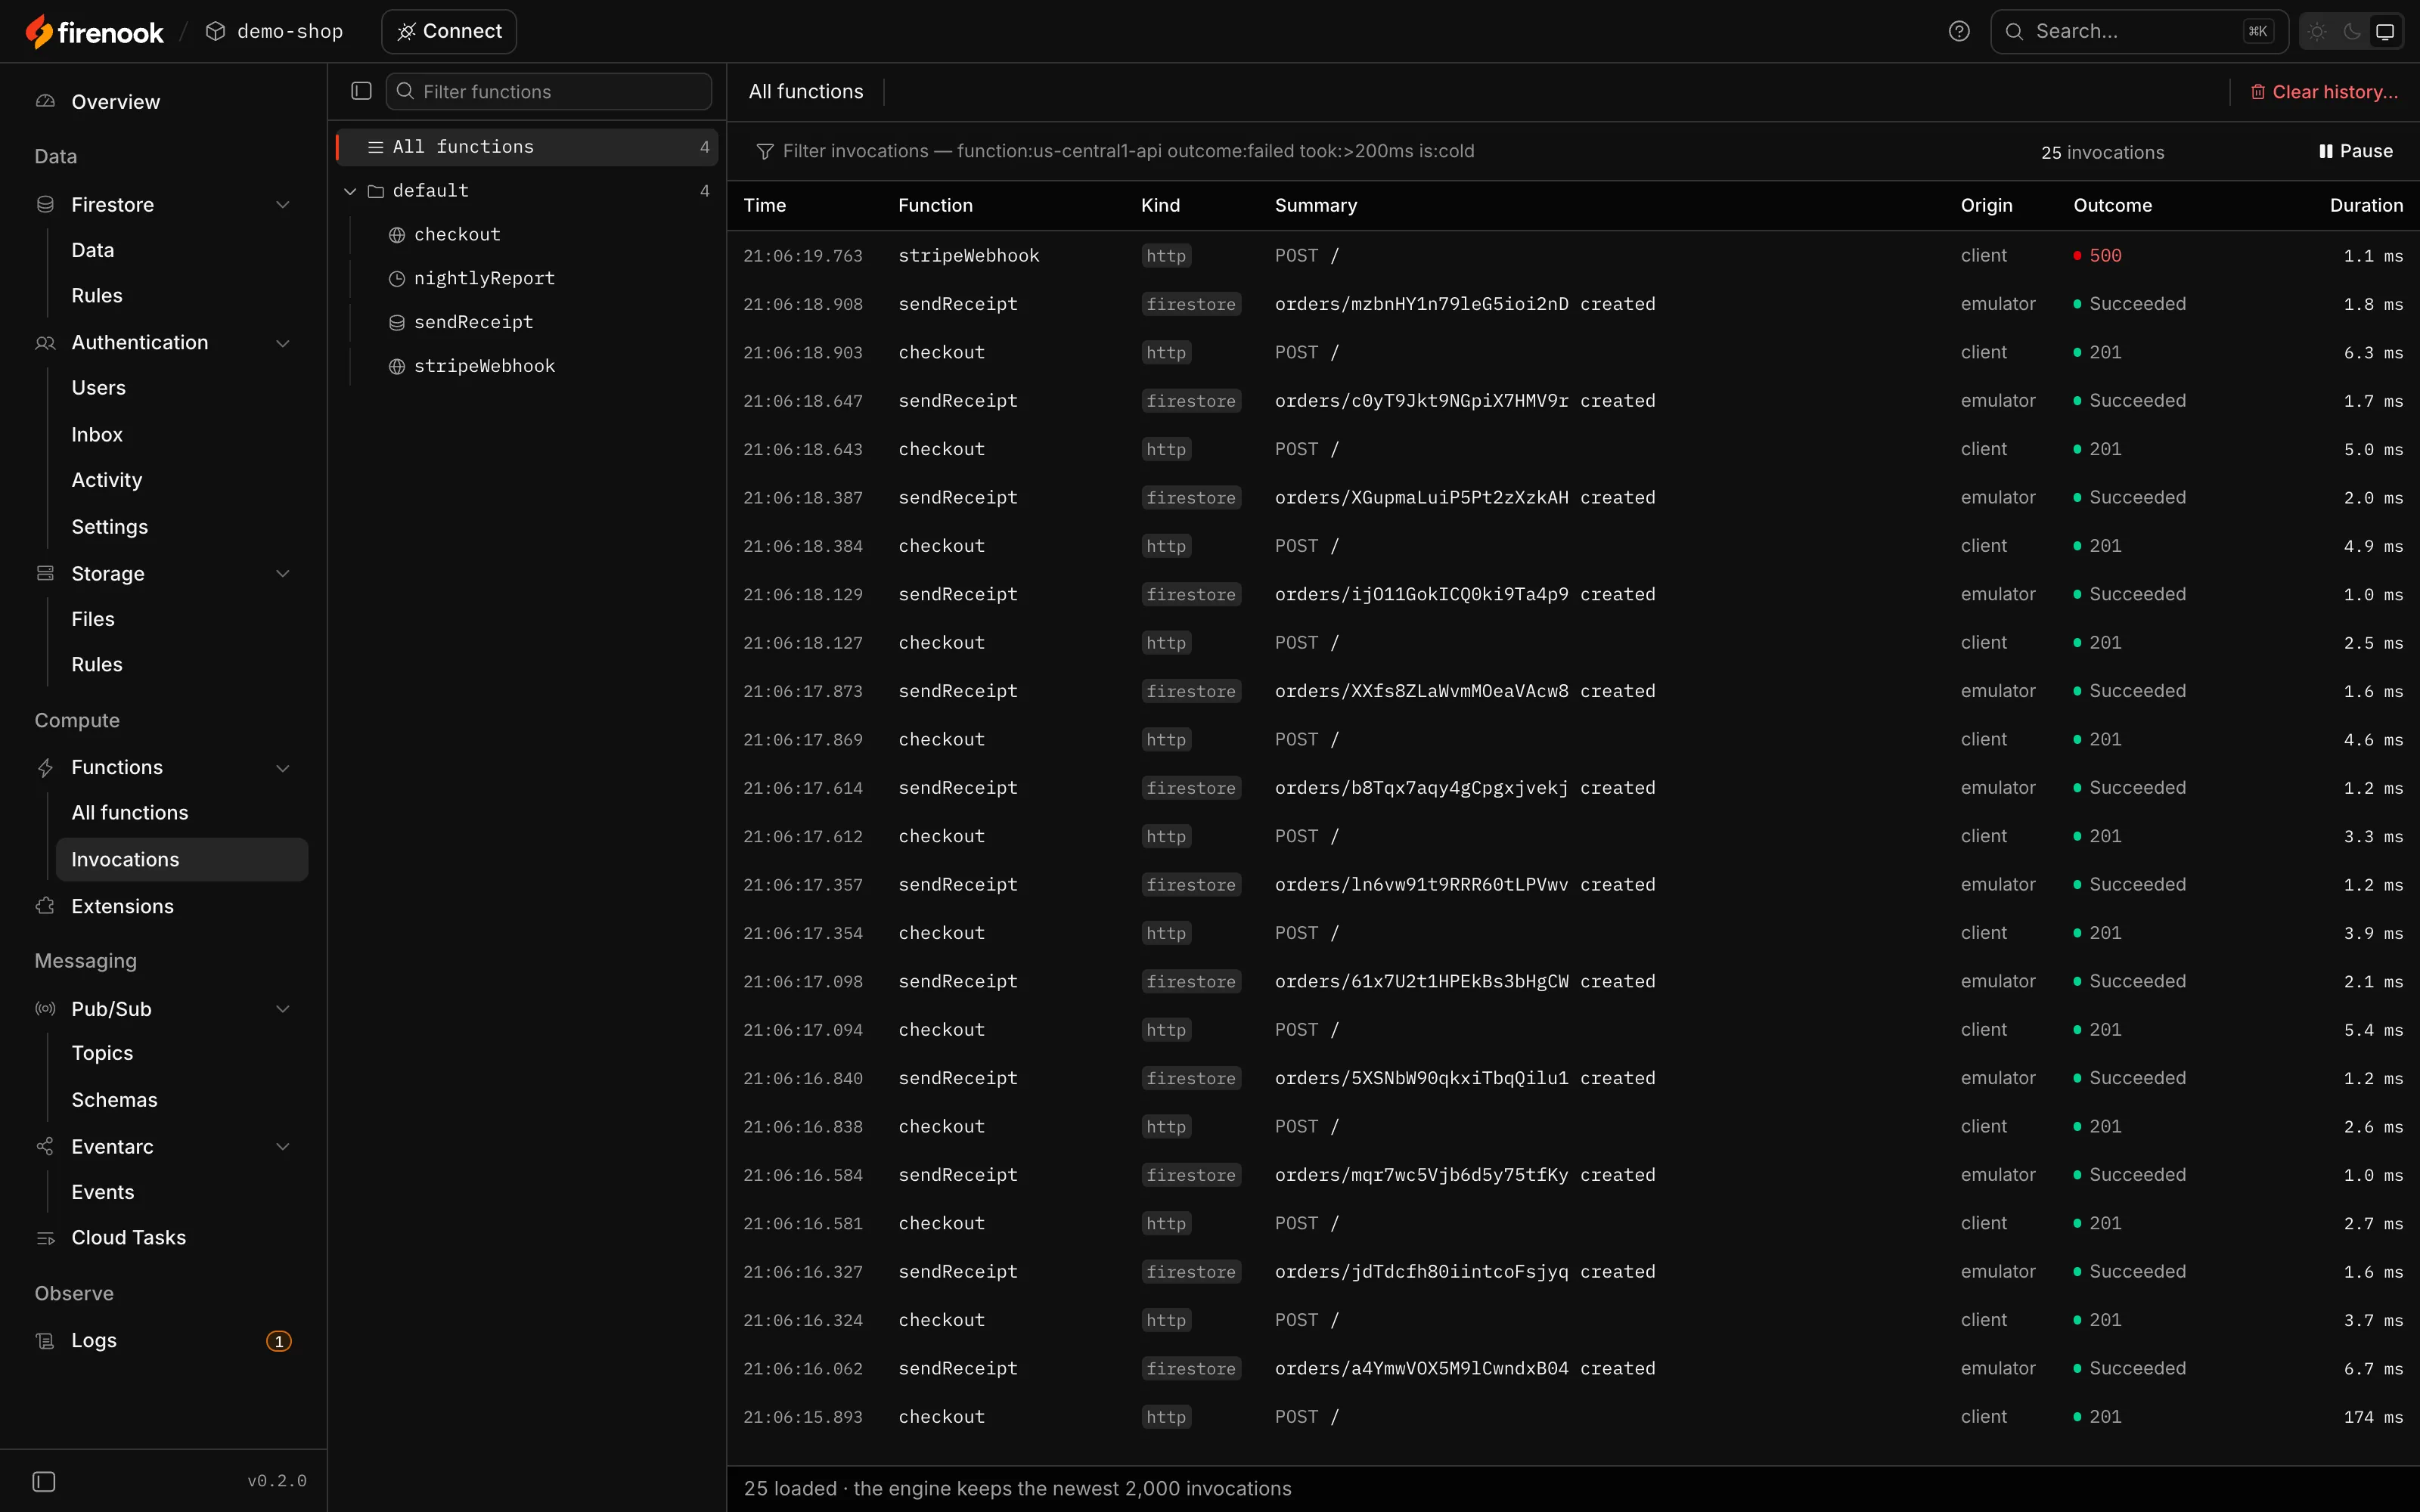Viewport: 2420px width, 1512px height.
Task: Click the Logs badge showing 1
Action: (x=279, y=1341)
